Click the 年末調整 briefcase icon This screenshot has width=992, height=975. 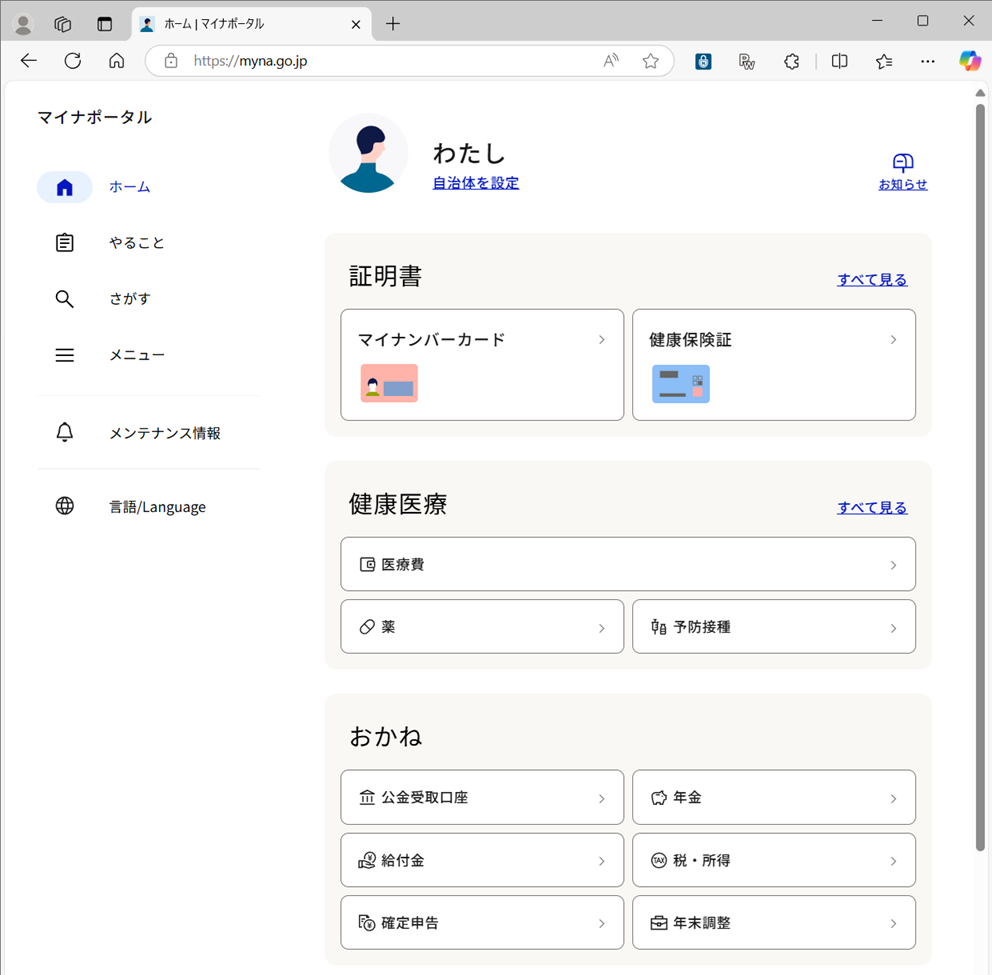click(659, 923)
